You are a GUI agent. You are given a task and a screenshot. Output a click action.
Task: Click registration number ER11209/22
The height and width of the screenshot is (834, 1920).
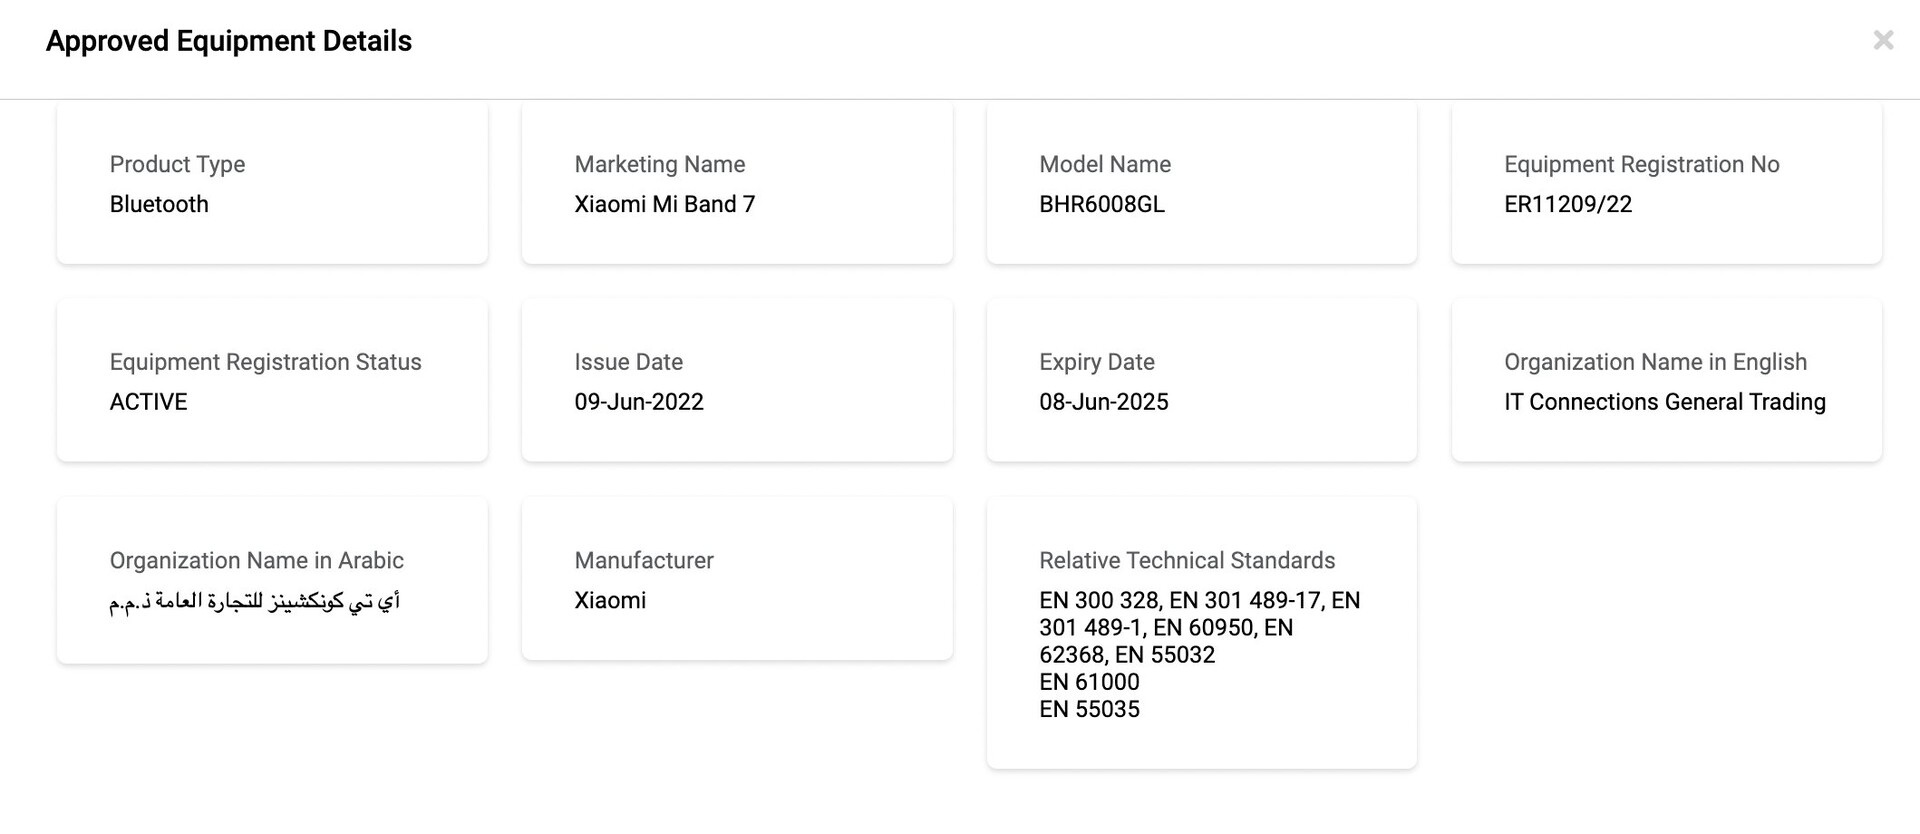[1567, 204]
